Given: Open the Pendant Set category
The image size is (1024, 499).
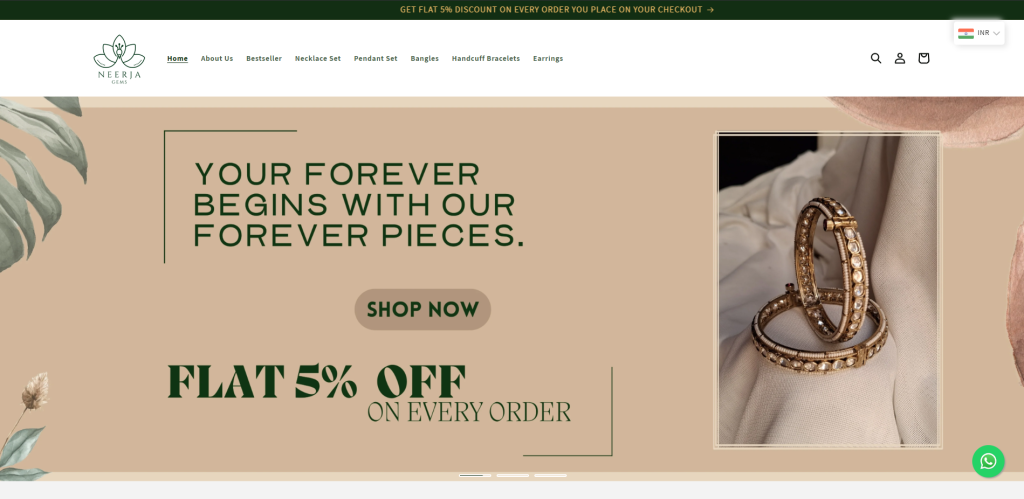Looking at the screenshot, I should pos(376,58).
